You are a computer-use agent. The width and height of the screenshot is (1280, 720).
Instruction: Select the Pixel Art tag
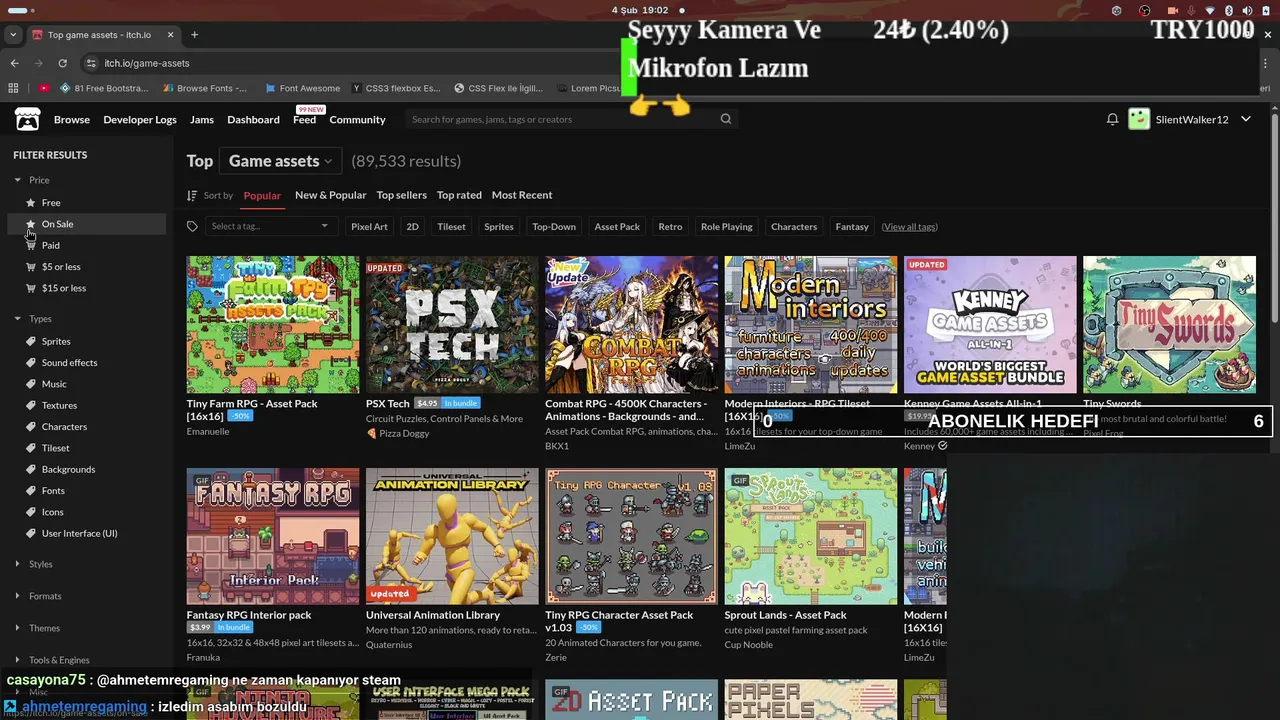[x=369, y=227]
